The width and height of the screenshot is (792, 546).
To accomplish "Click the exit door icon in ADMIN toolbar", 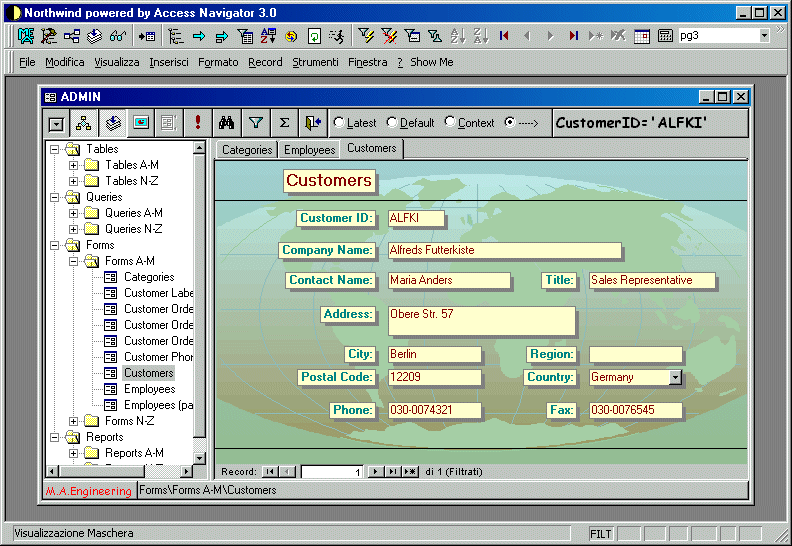I will [x=314, y=123].
